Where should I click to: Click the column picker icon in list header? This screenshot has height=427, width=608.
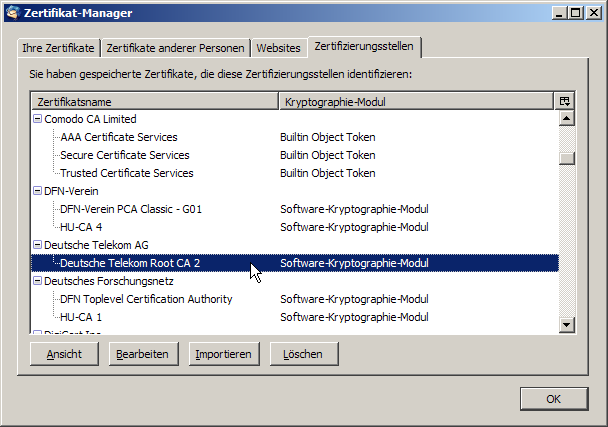(565, 101)
